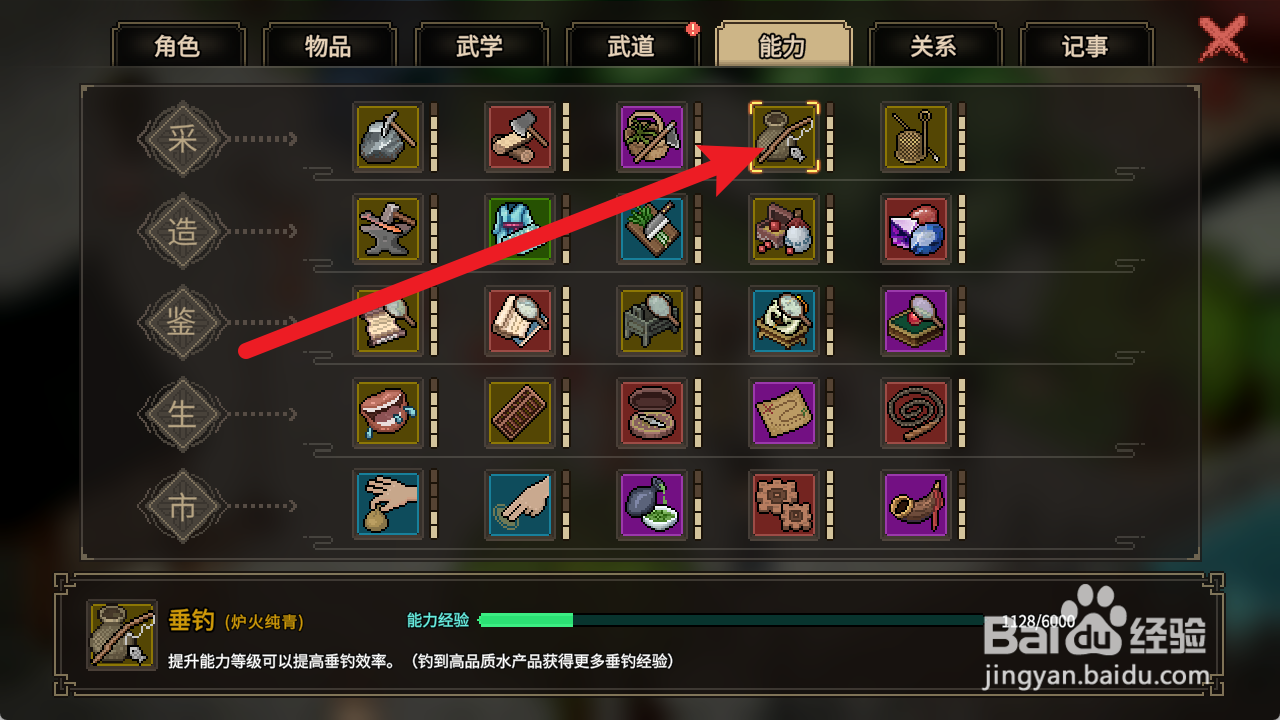The image size is (1280, 720).
Task: Select the blacksmith anvil forging skill
Action: 388,229
